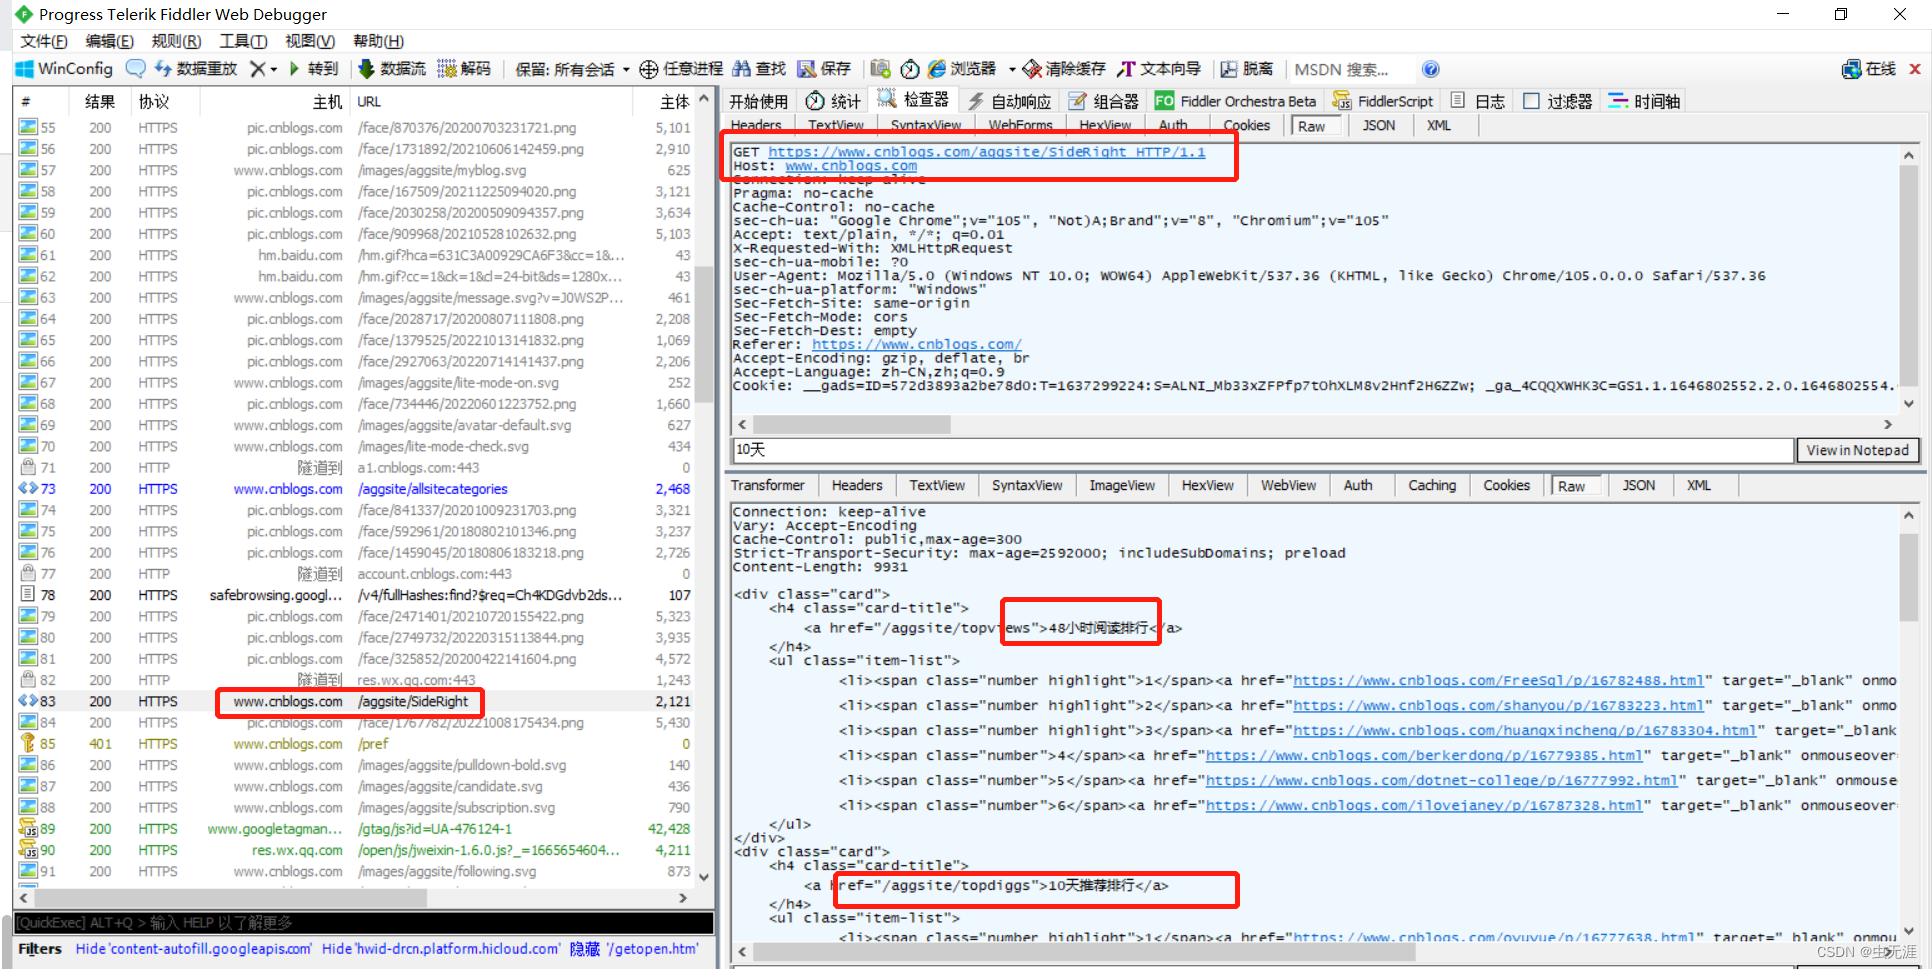Viewport: 1932px width, 969px height.
Task: Open 保留: 所有会话 keep dropdown
Action: point(572,69)
